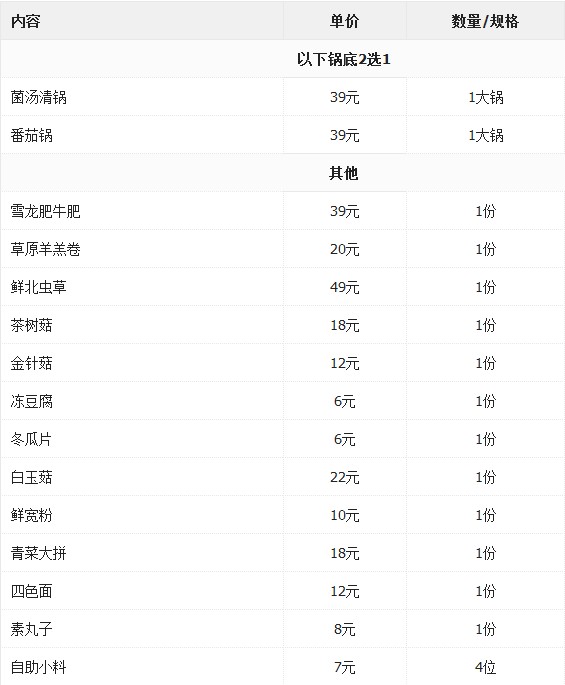Screen dimensions: 565x685
Task: Click the 冬瓜片 row label
Action: tap(31, 439)
